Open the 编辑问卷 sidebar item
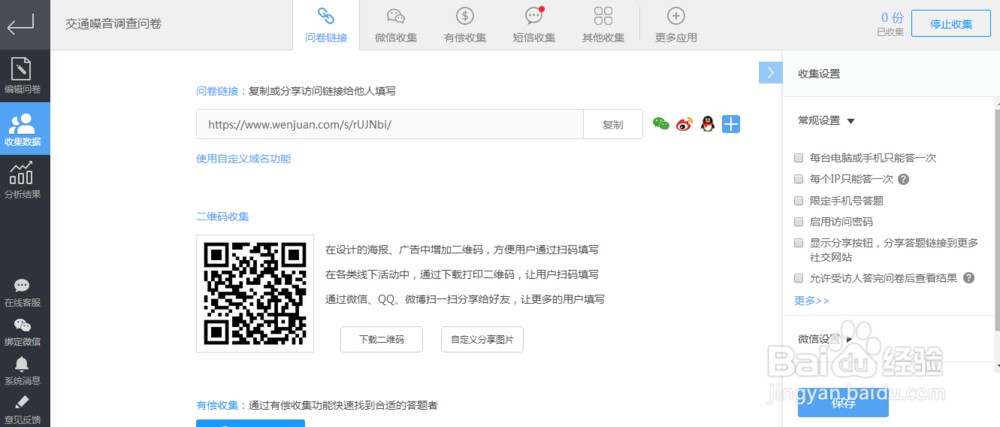 coord(23,76)
